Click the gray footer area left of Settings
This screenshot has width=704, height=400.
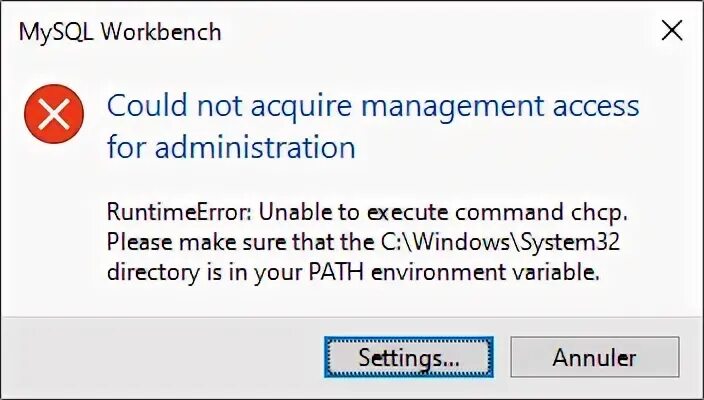click(x=160, y=357)
